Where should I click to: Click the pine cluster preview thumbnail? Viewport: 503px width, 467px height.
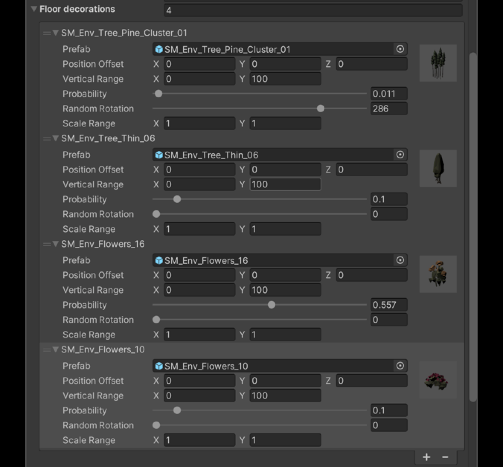(438, 63)
